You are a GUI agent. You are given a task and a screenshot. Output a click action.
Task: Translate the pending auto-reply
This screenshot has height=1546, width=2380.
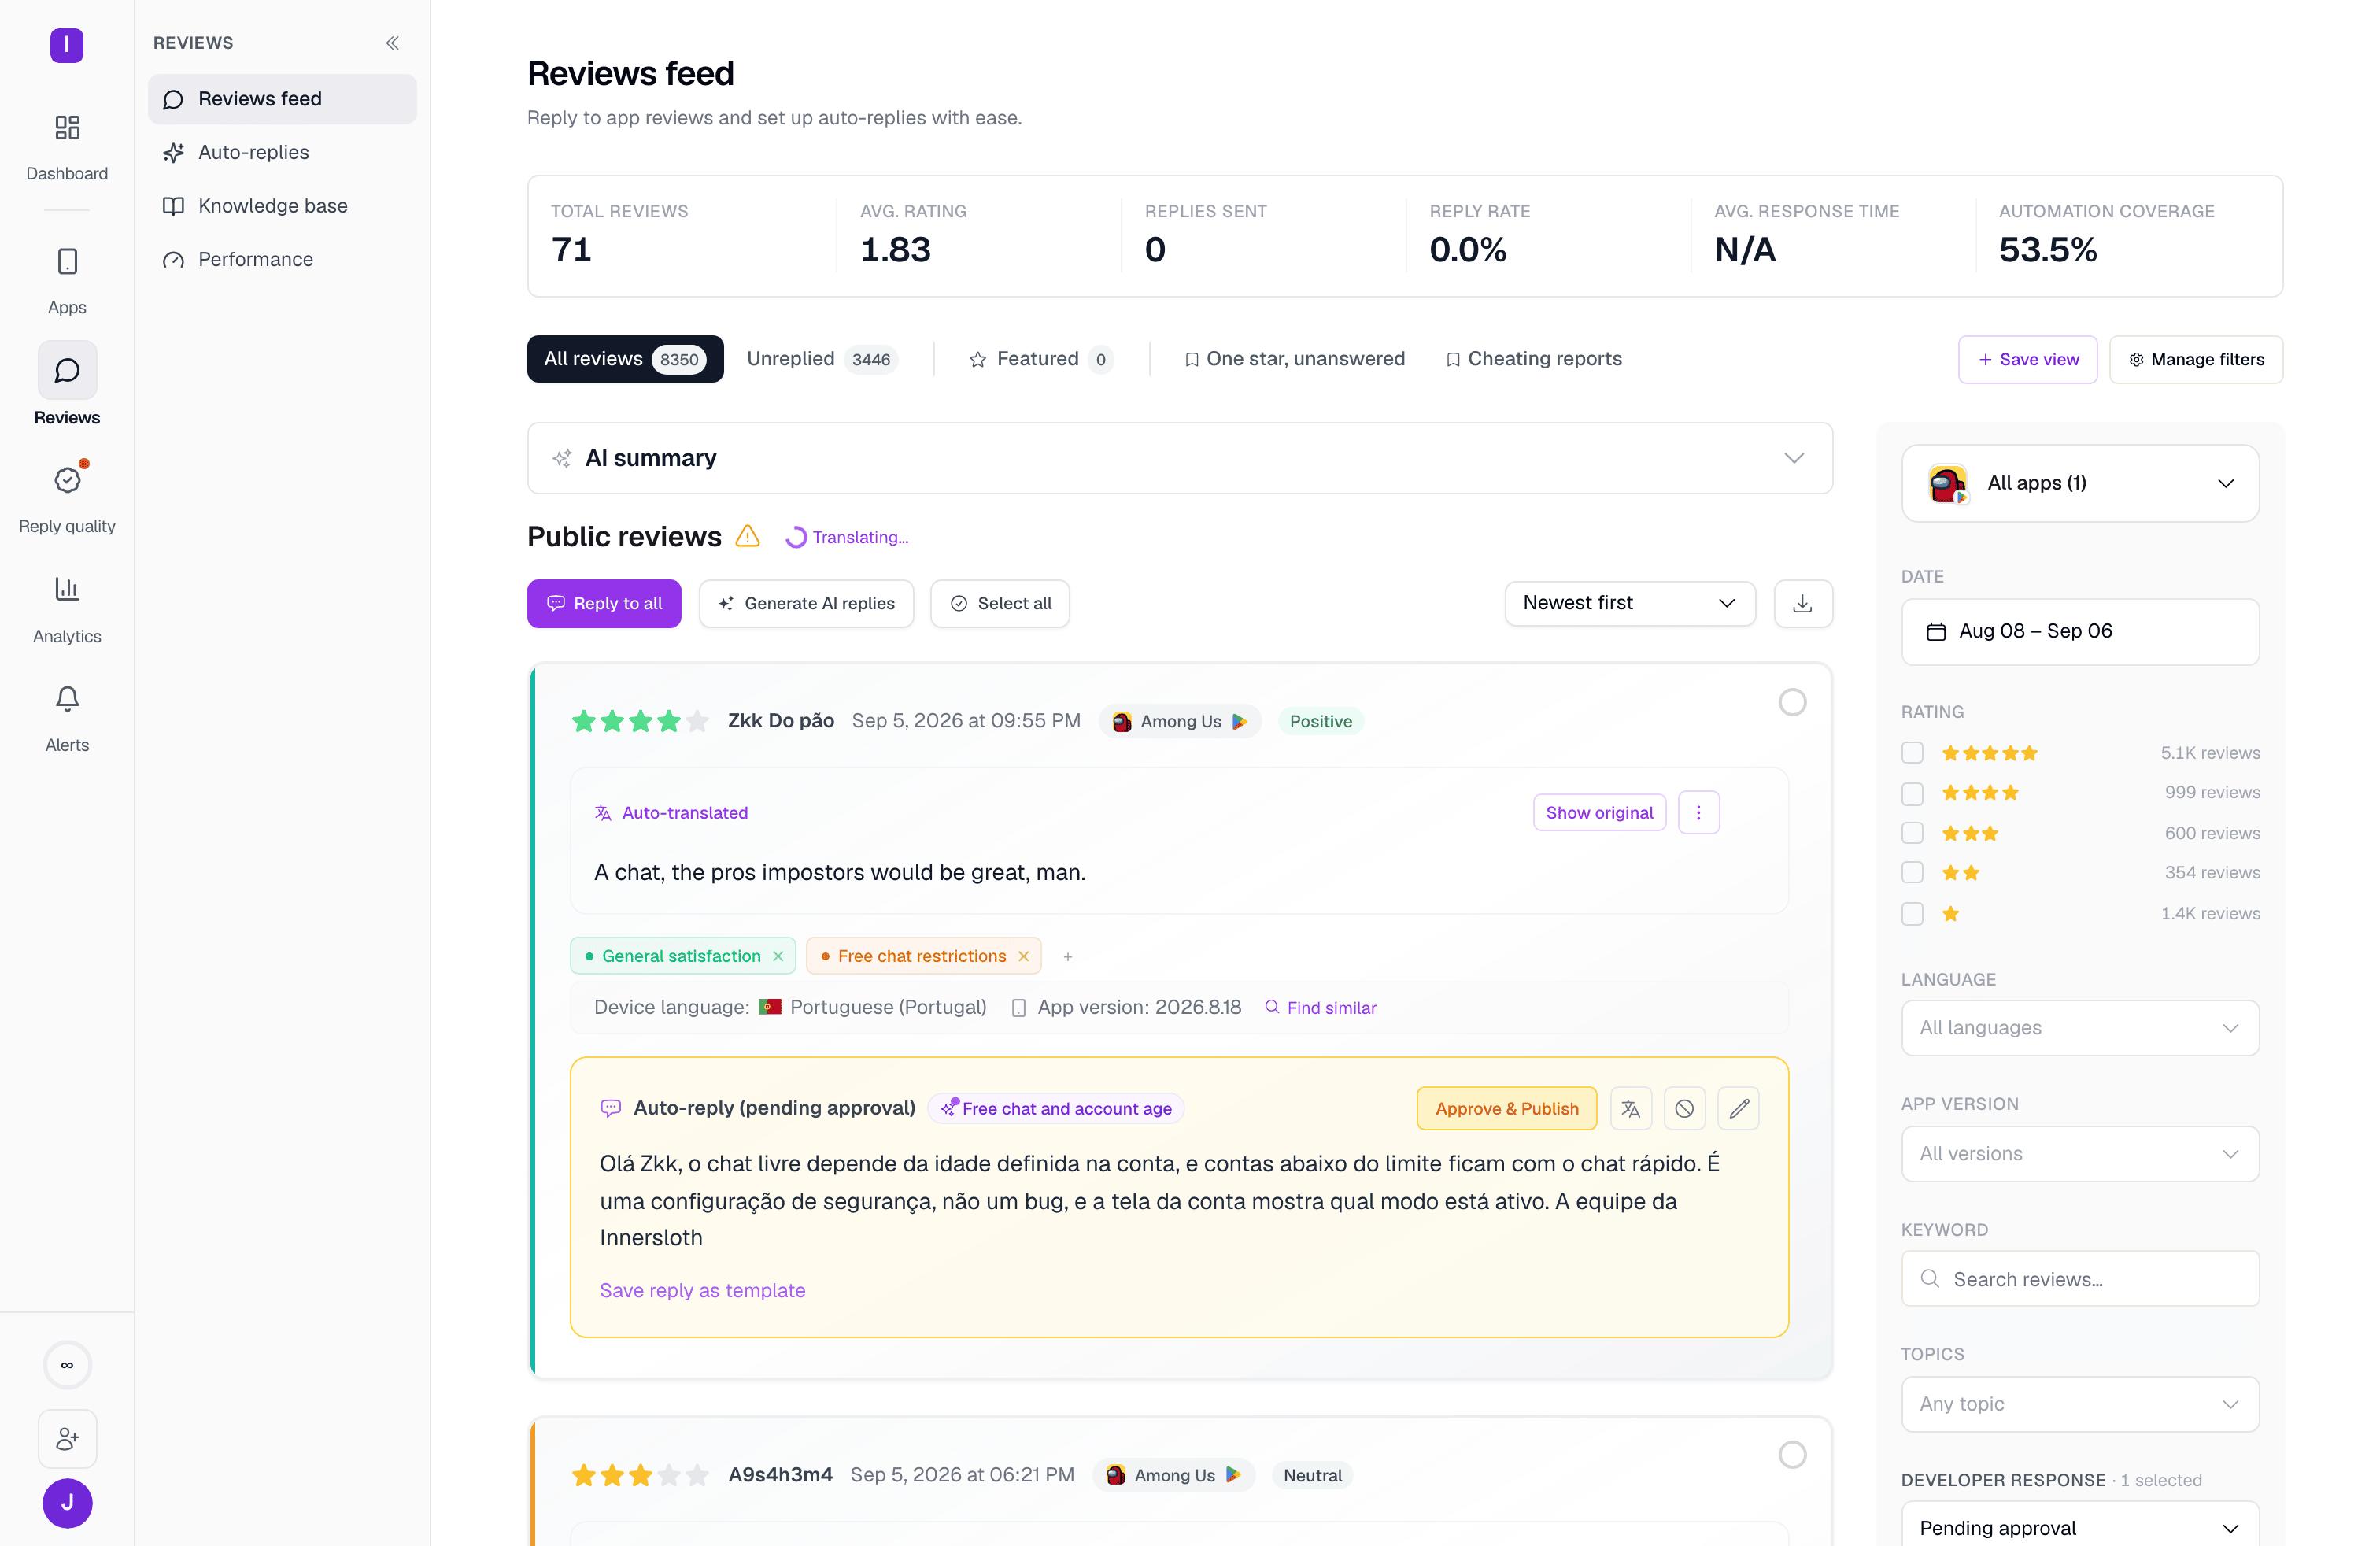(1631, 1109)
